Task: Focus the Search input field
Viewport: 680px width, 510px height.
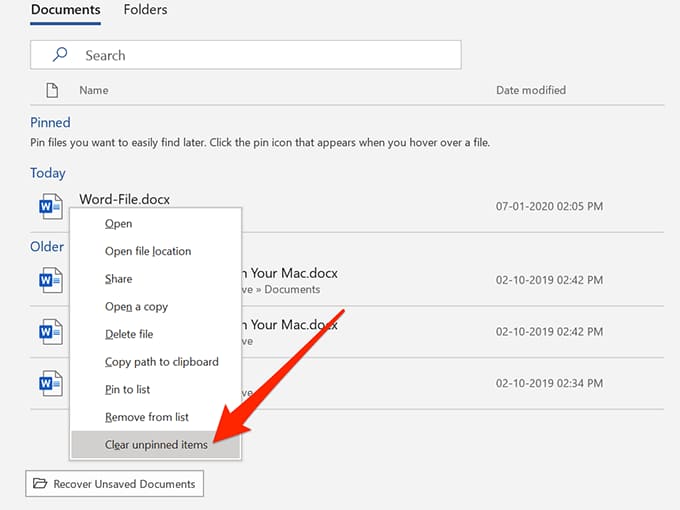Action: tap(260, 55)
